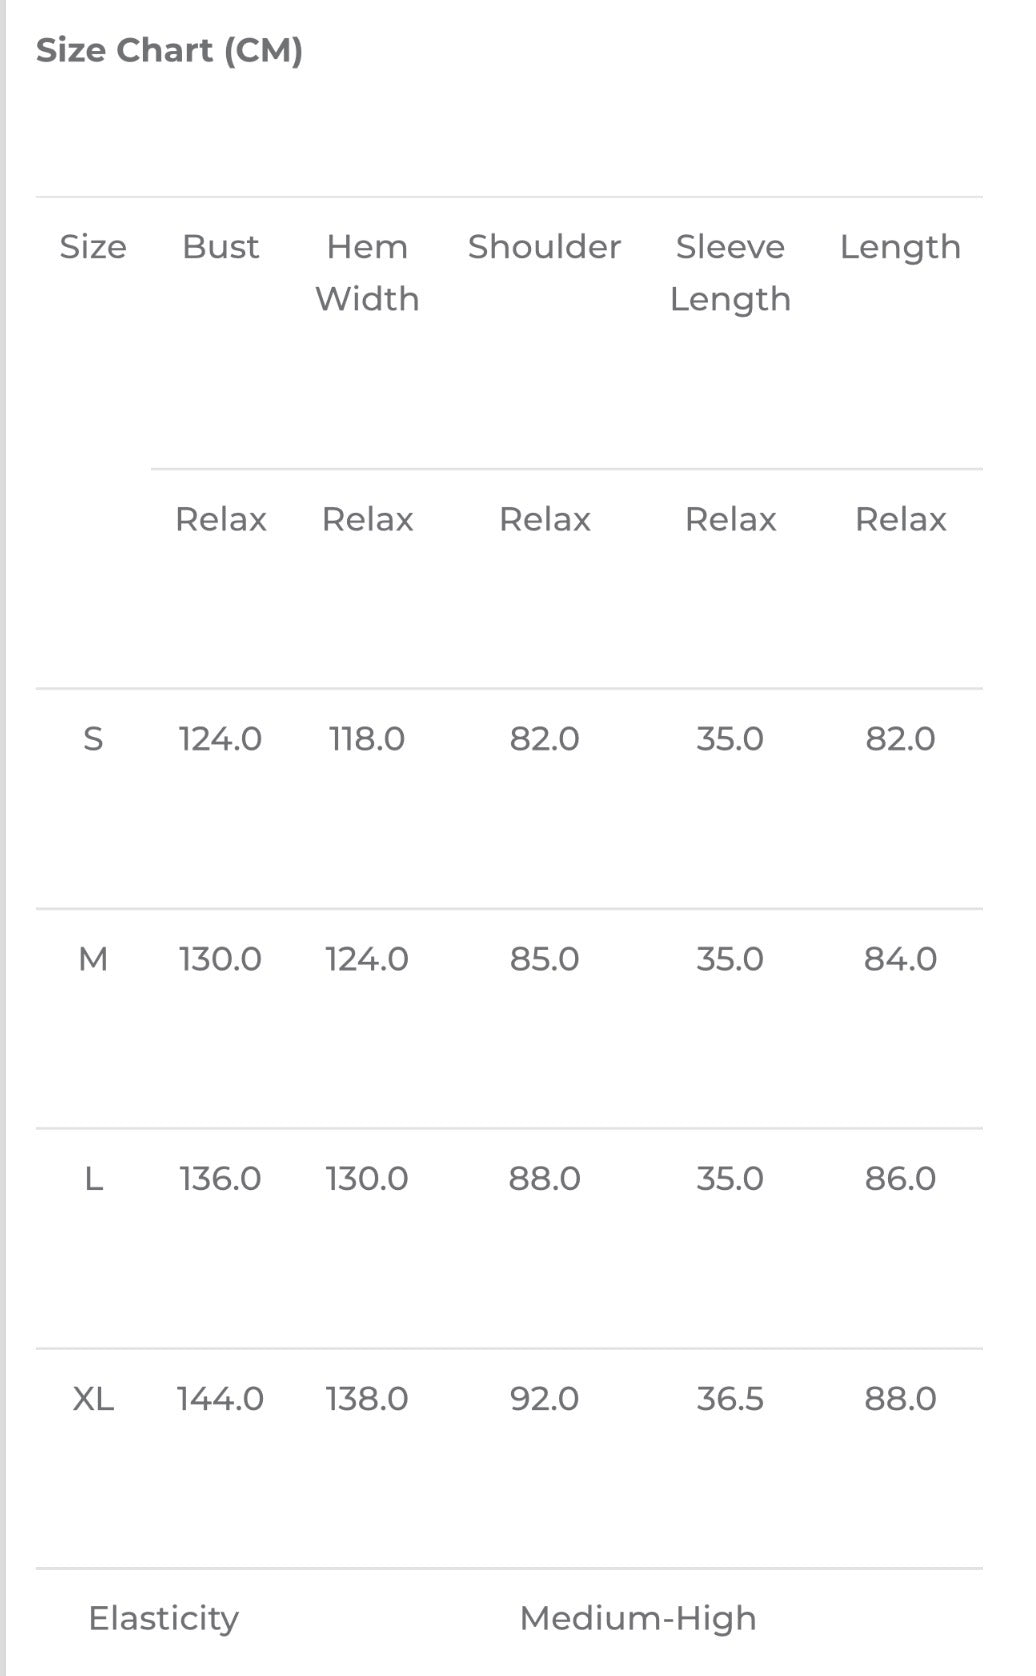Click the XL size row label

pyautogui.click(x=93, y=1398)
